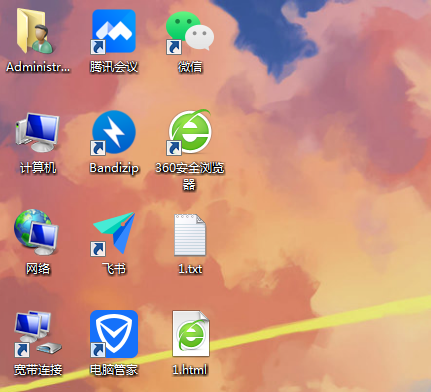Viewport: 431px width, 392px height.
Task: Select the Administrator user folder icon
Action: (34, 31)
